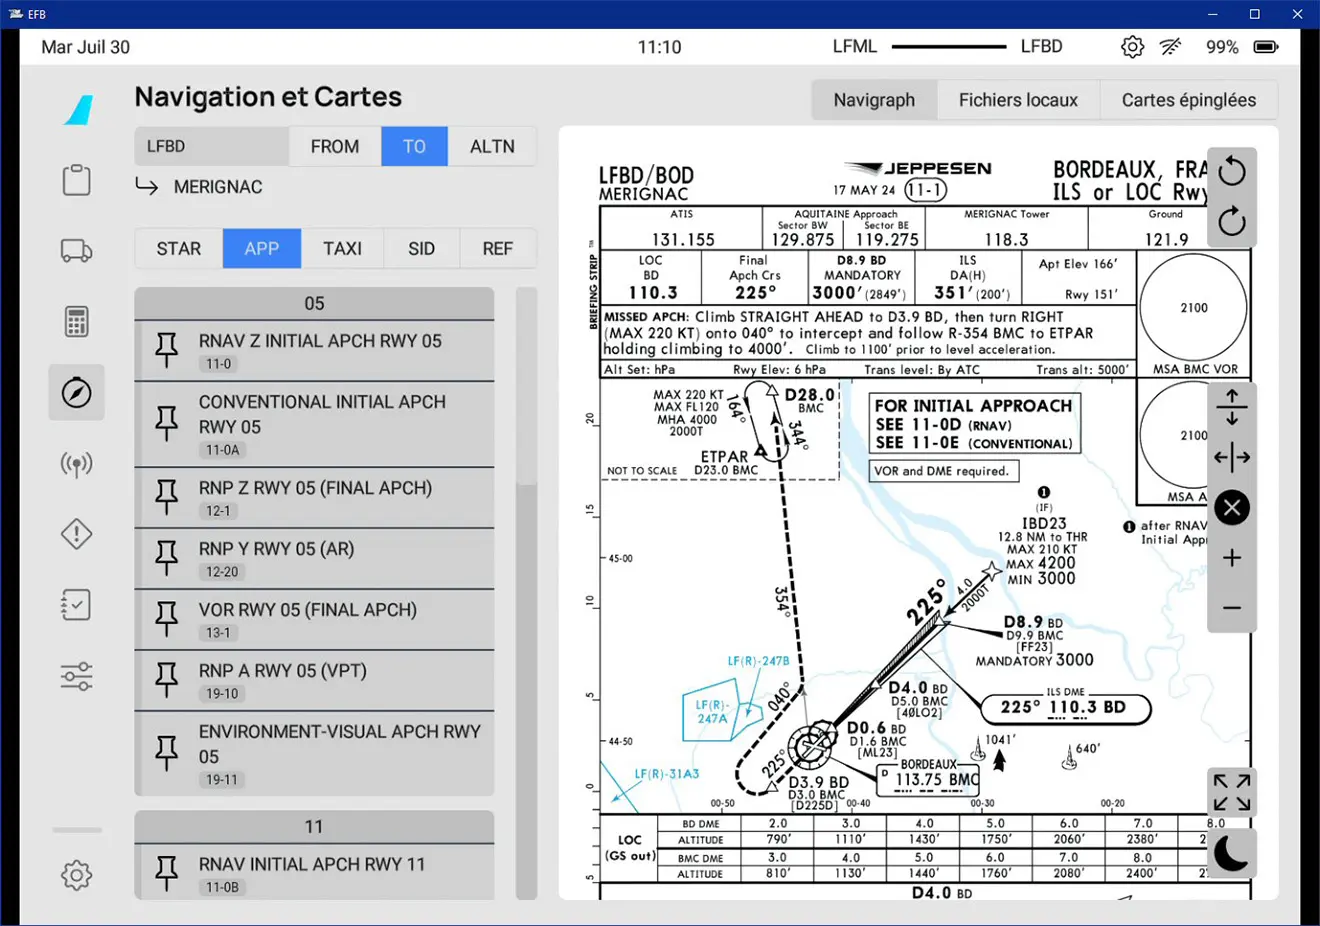
Task: Pin ENVIRONMENT-VISUAL APCH RWY 05 chart
Action: coord(167,754)
